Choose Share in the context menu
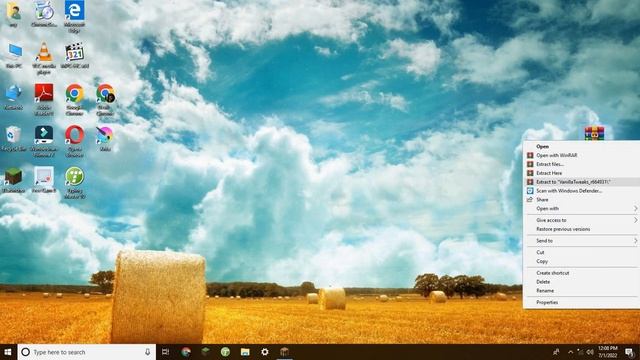Screen dimensions: 640x360 coord(582,200)
